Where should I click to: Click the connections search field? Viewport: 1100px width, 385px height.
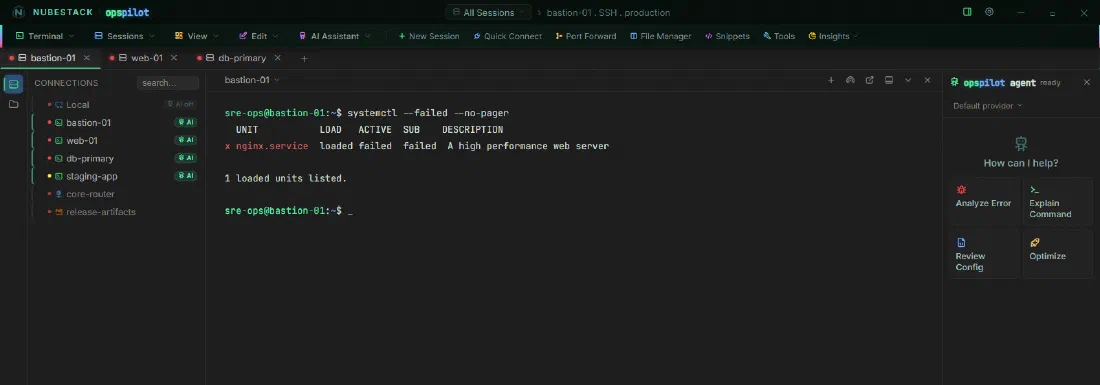(x=168, y=83)
